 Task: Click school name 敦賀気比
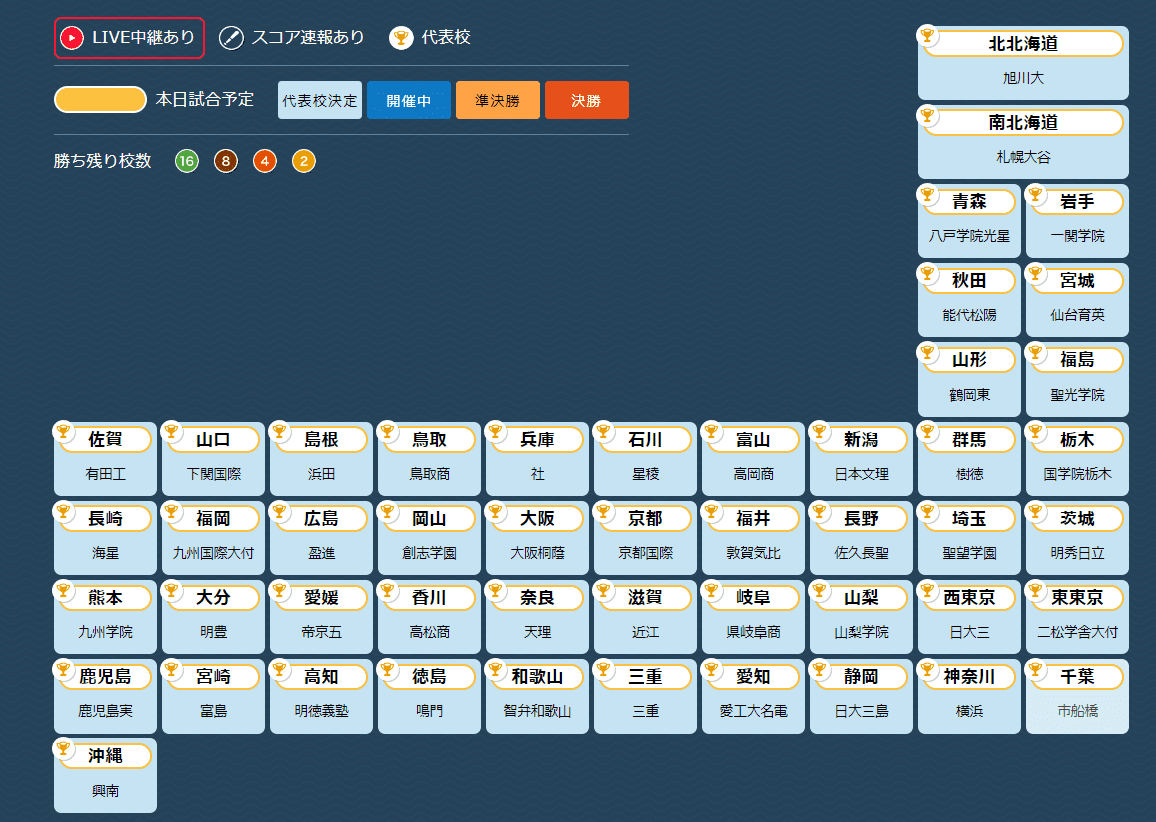(753, 553)
